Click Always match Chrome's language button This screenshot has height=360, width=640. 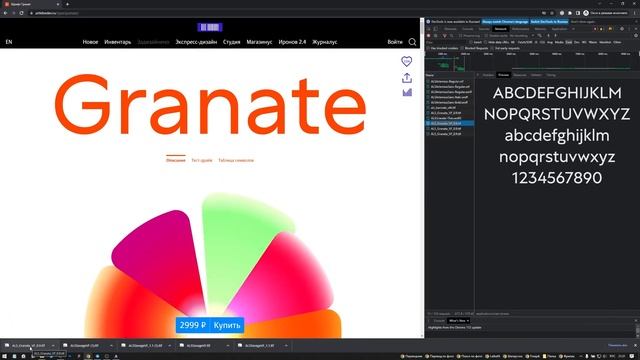click(x=505, y=22)
